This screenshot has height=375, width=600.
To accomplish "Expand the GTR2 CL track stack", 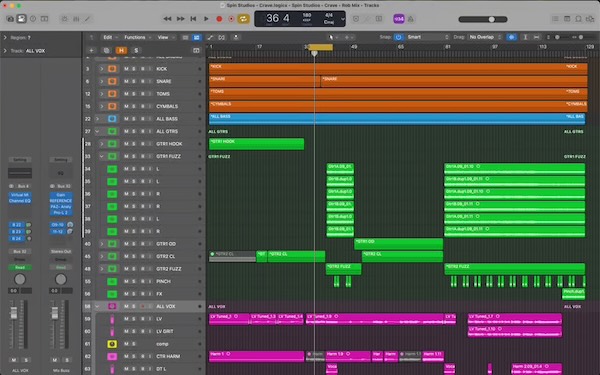I will pyautogui.click(x=102, y=256).
